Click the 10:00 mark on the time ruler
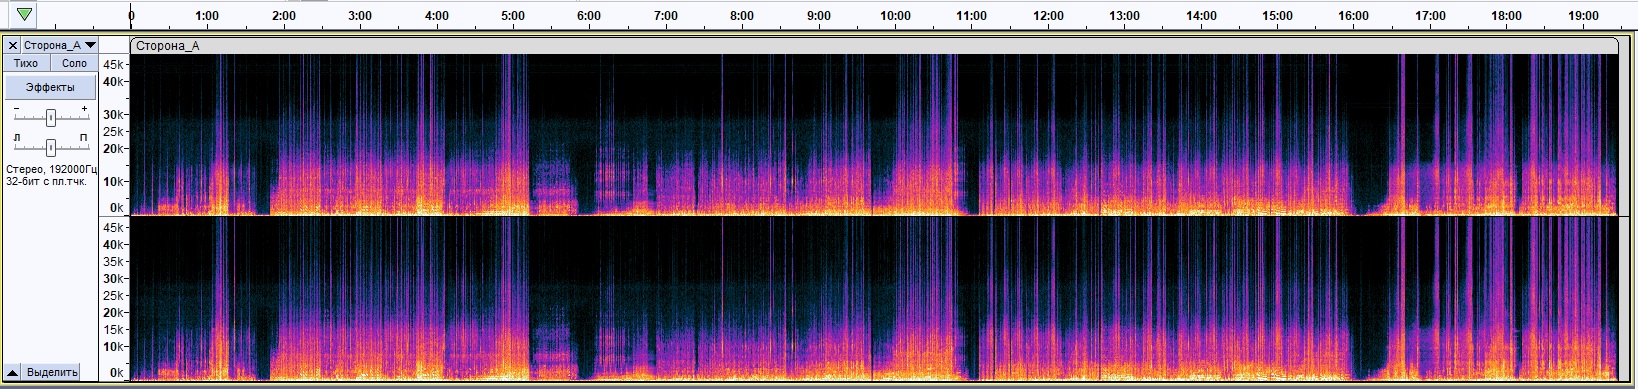The width and height of the screenshot is (1638, 389). point(895,16)
